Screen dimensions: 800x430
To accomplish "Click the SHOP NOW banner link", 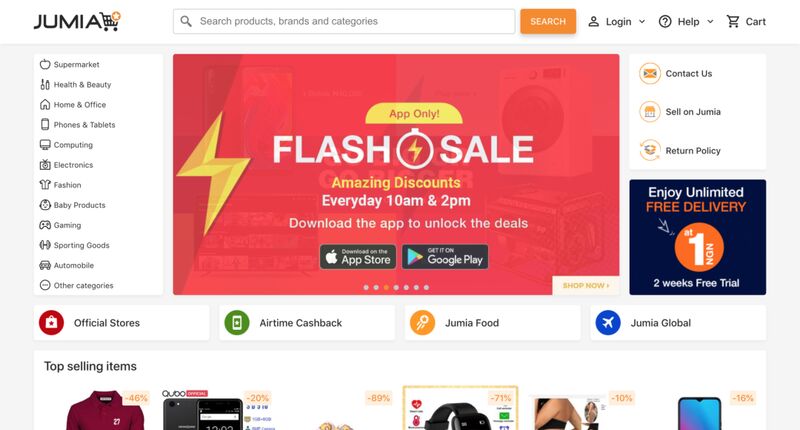I will [x=586, y=286].
